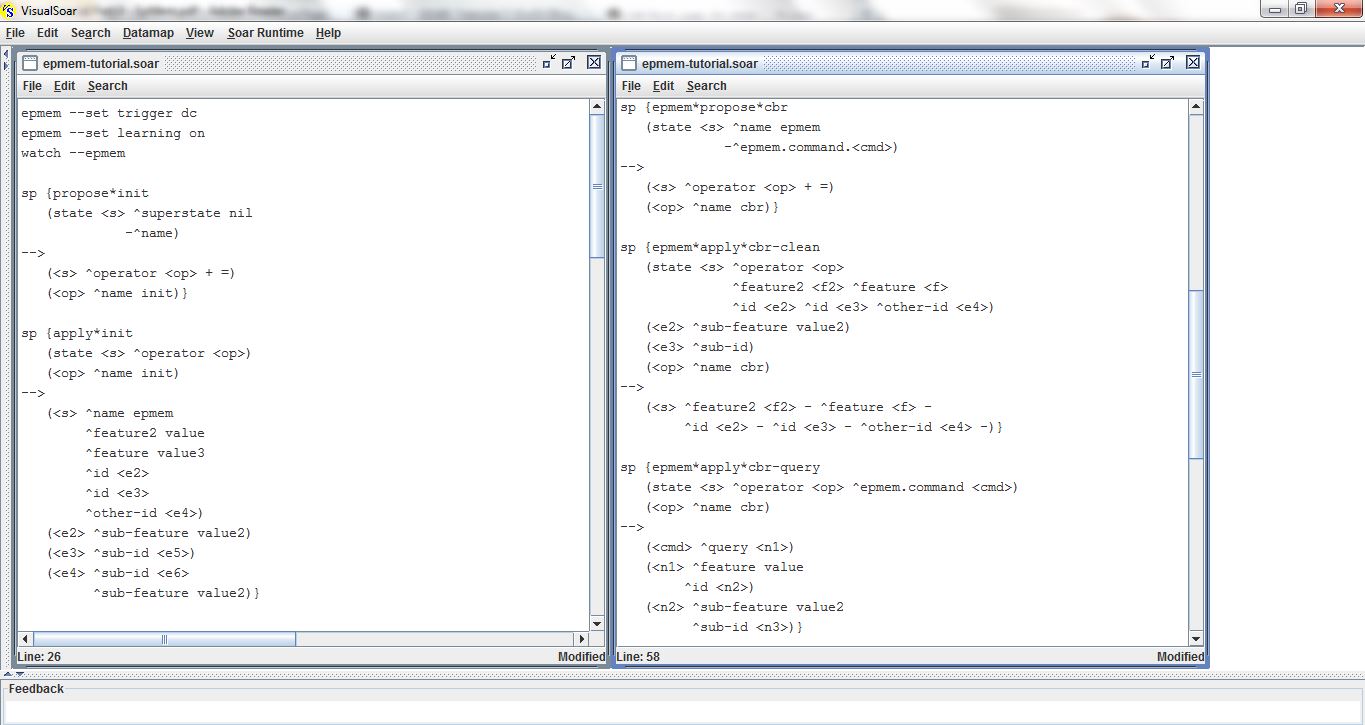Click the VisualSoar application icon in title bar
Viewport: 1365px width, 725px height.
(9, 10)
